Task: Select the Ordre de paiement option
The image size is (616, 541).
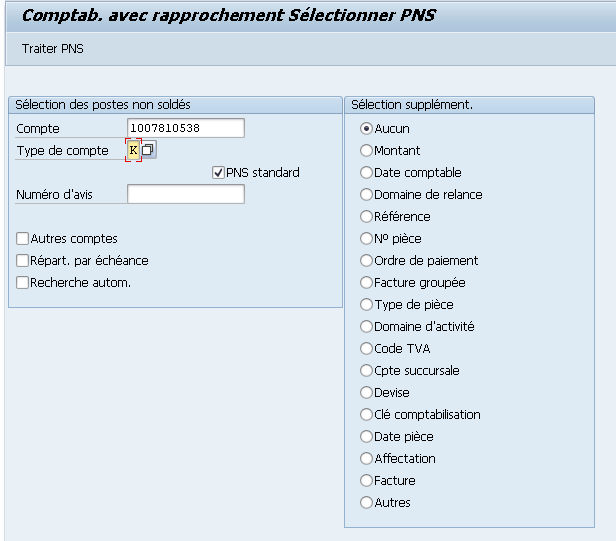Action: [x=366, y=260]
